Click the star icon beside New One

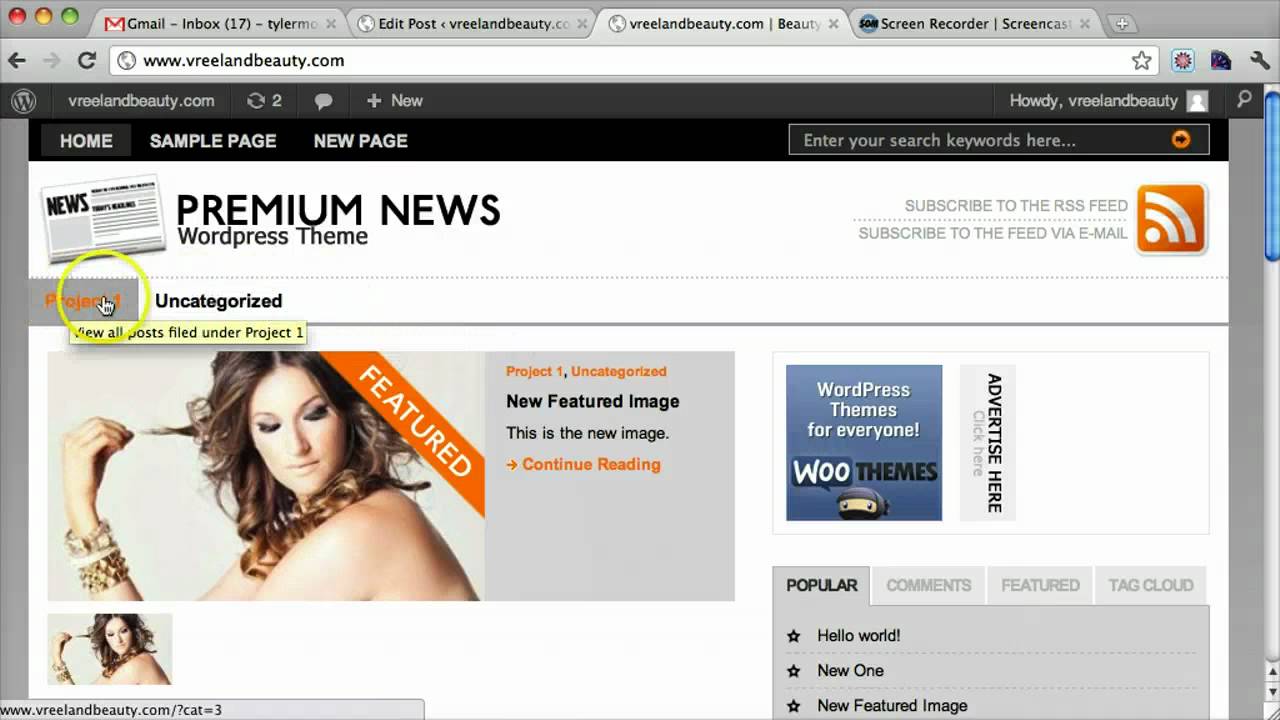[794, 671]
